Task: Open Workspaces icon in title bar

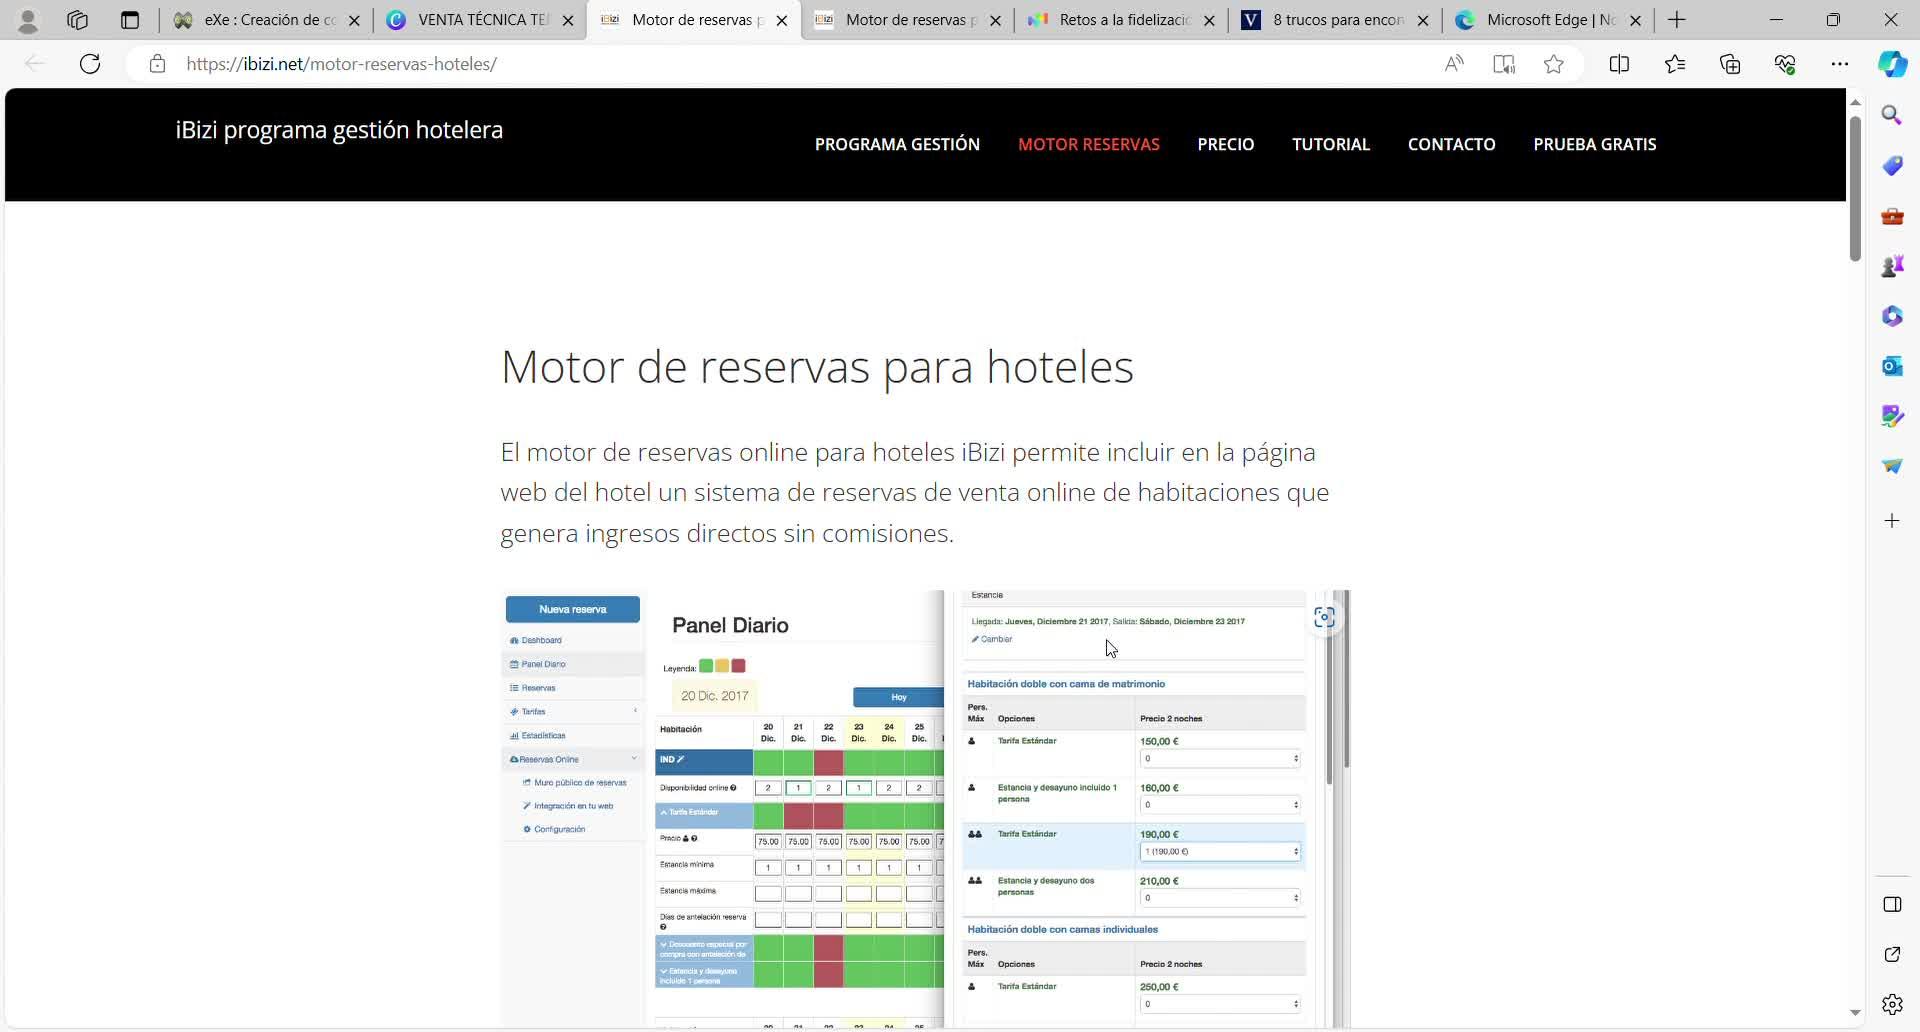Action: (77, 20)
